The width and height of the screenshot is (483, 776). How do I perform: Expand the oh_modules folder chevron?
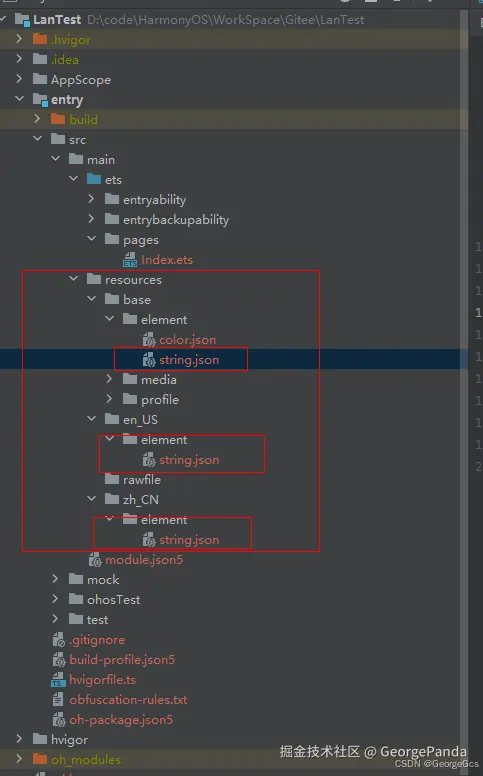pyautogui.click(x=19, y=758)
